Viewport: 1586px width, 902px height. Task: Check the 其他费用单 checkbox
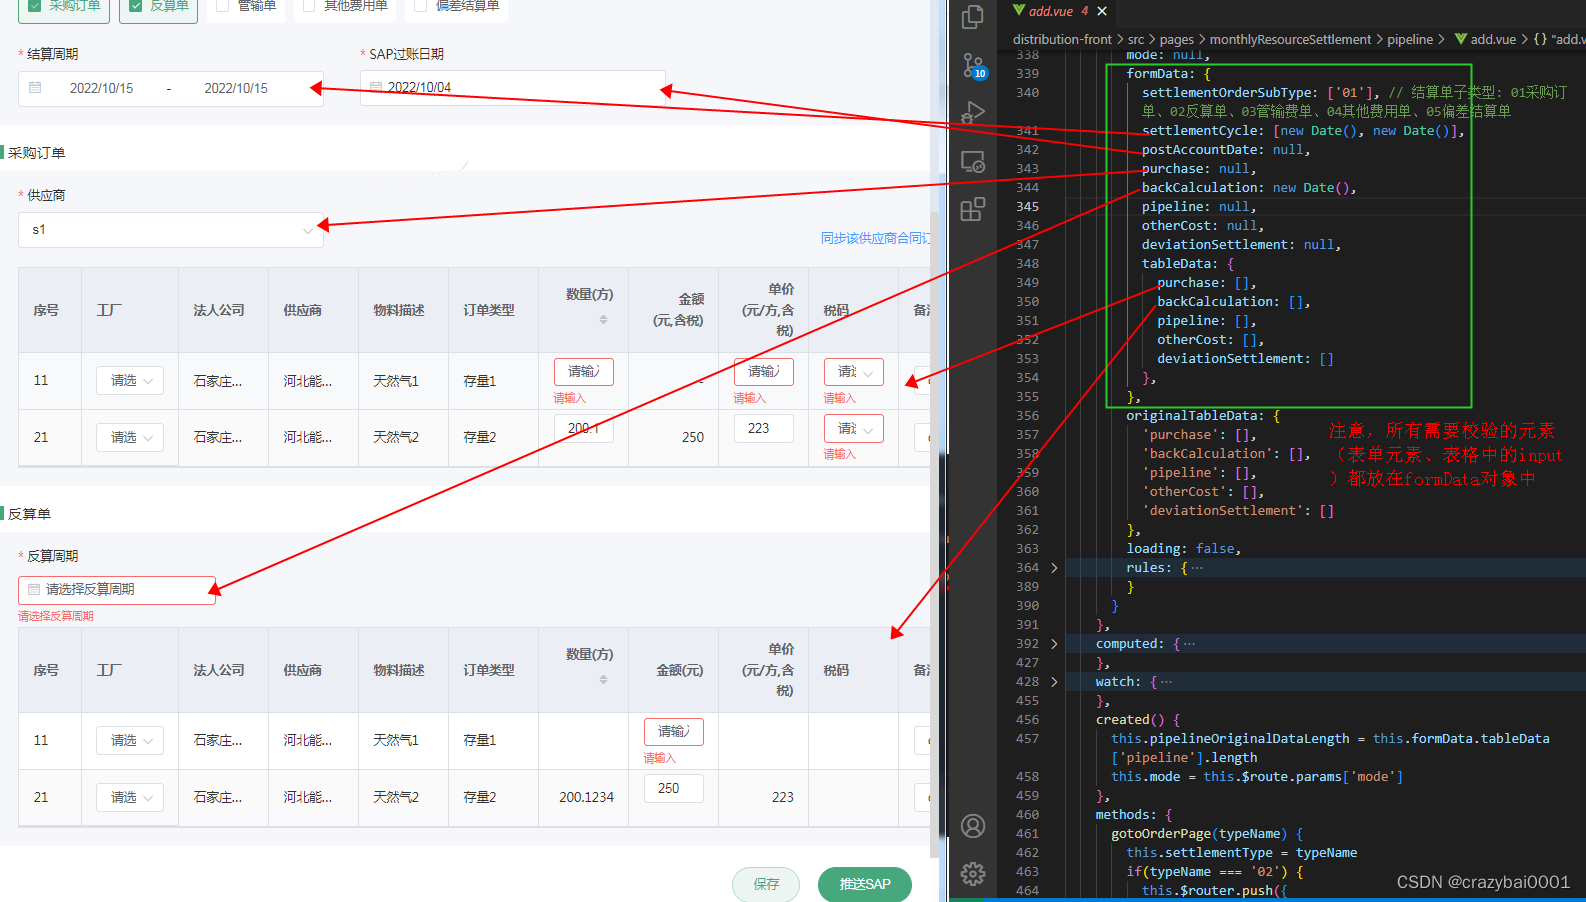coord(309,6)
